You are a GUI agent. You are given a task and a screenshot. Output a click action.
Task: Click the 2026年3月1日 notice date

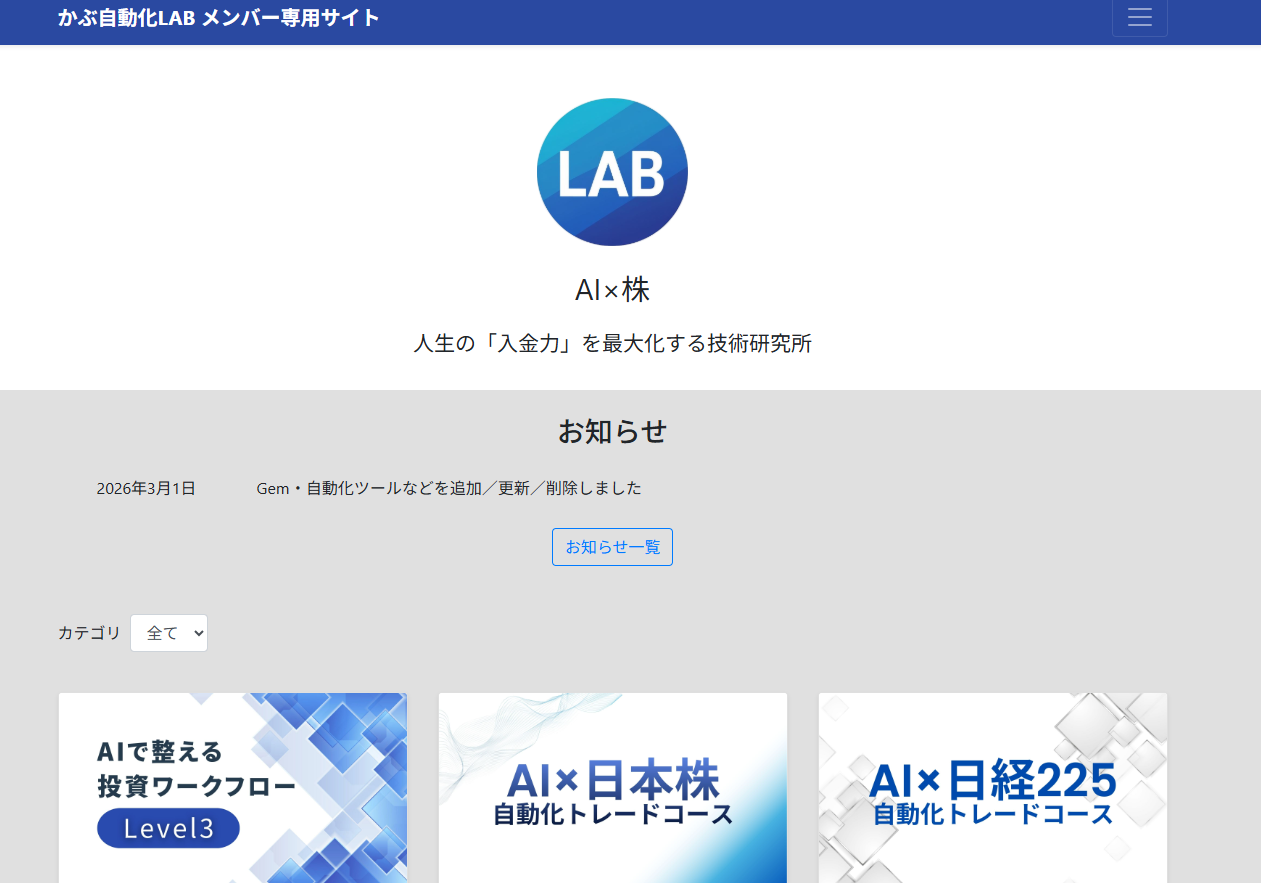coord(146,489)
